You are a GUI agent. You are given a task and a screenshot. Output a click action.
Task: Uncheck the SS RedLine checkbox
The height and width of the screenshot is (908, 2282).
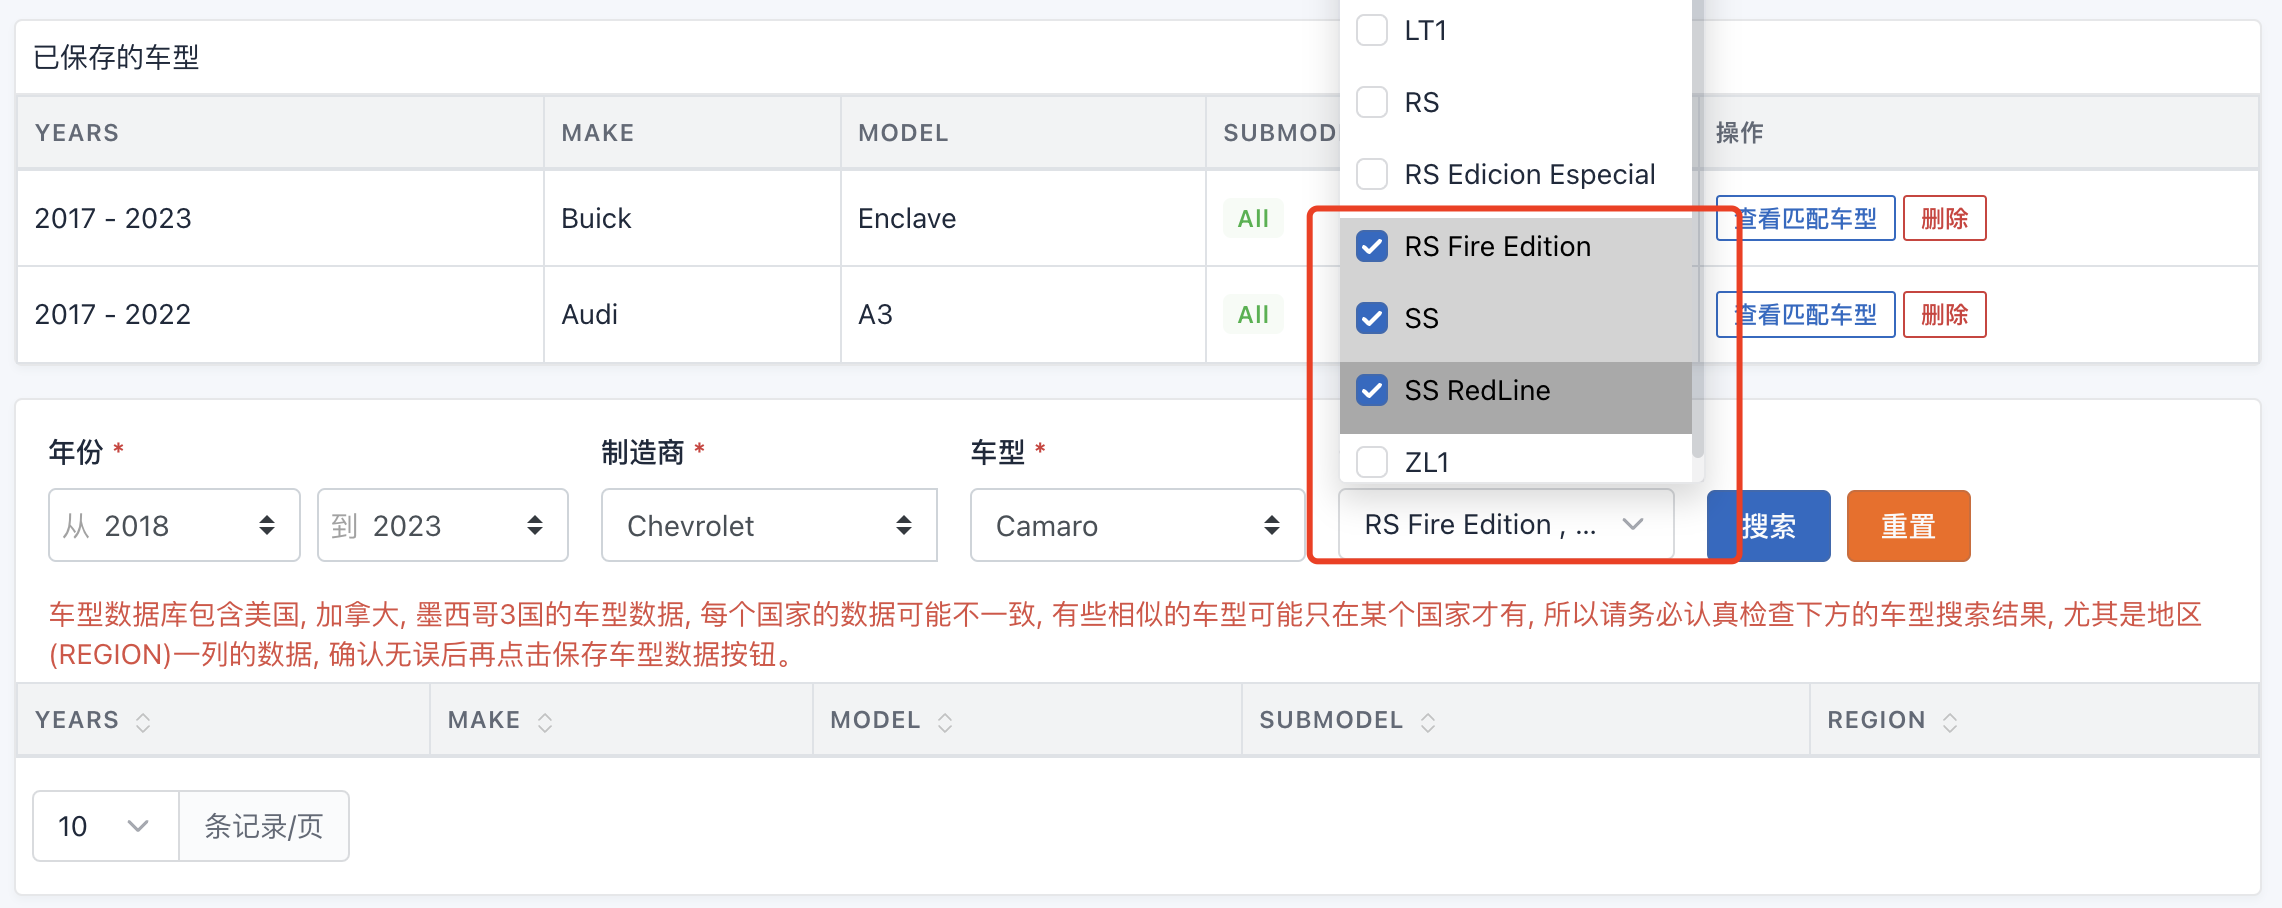[x=1372, y=390]
